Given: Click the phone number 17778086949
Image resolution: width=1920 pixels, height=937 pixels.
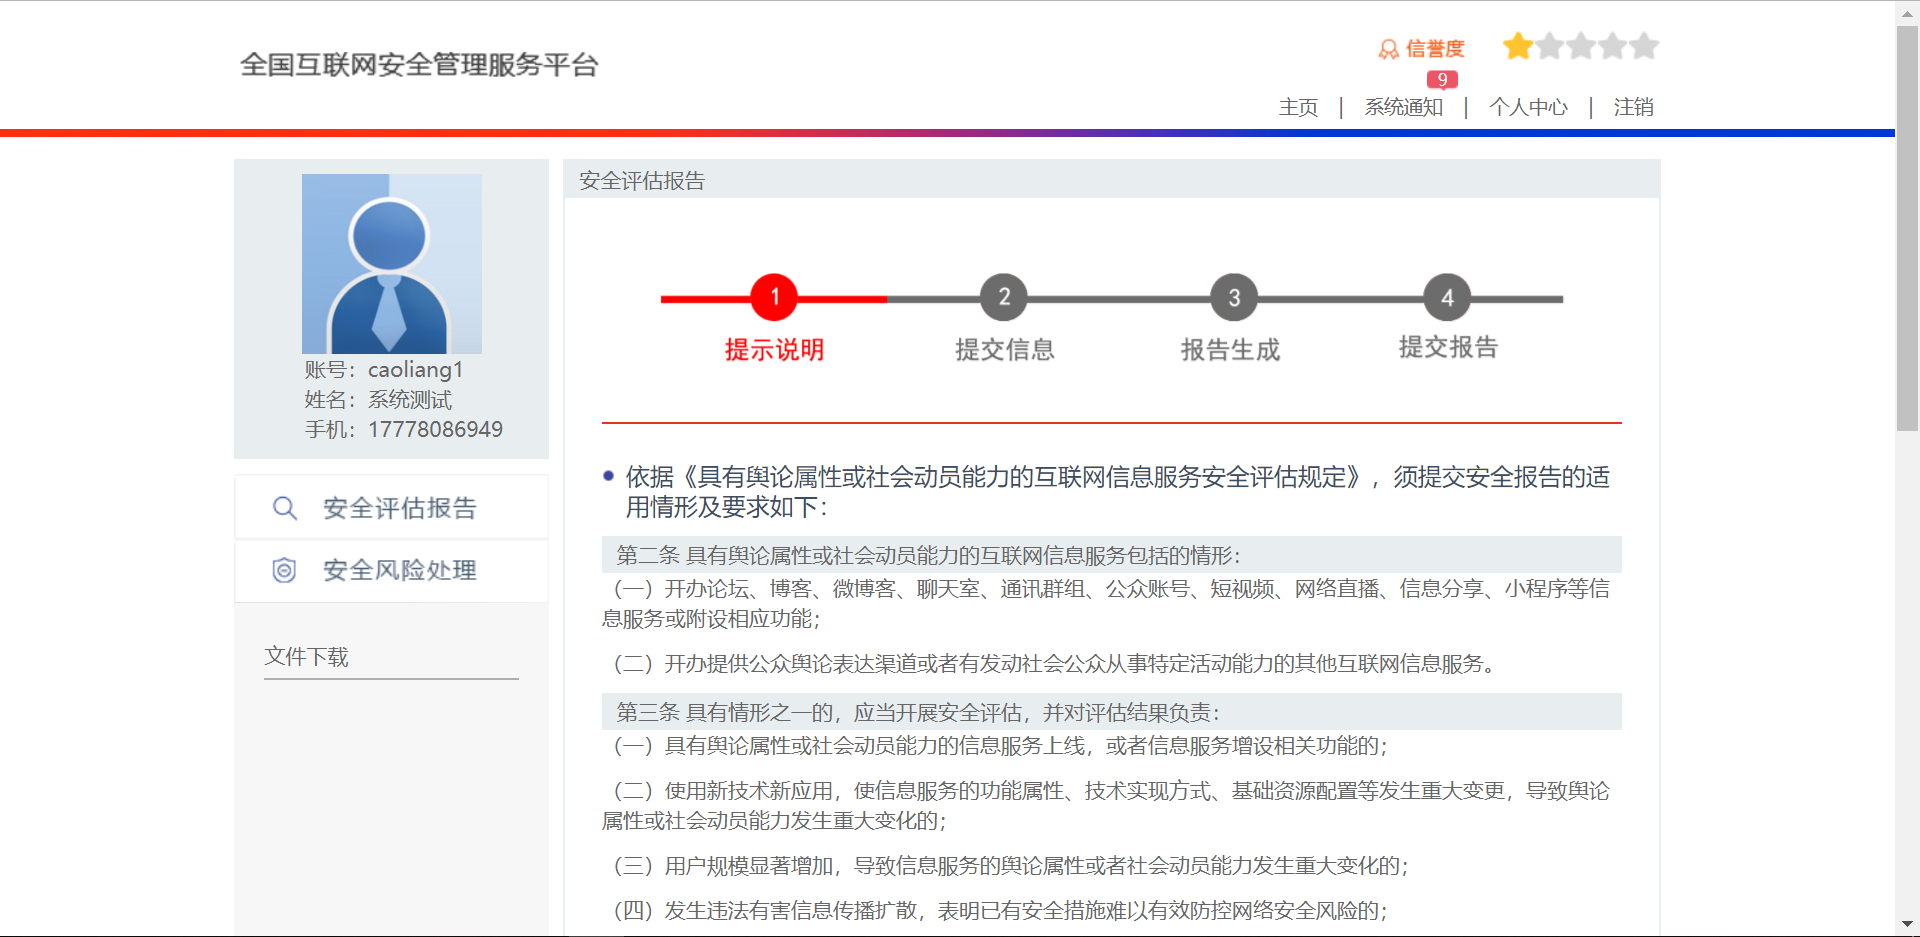Looking at the screenshot, I should 435,430.
